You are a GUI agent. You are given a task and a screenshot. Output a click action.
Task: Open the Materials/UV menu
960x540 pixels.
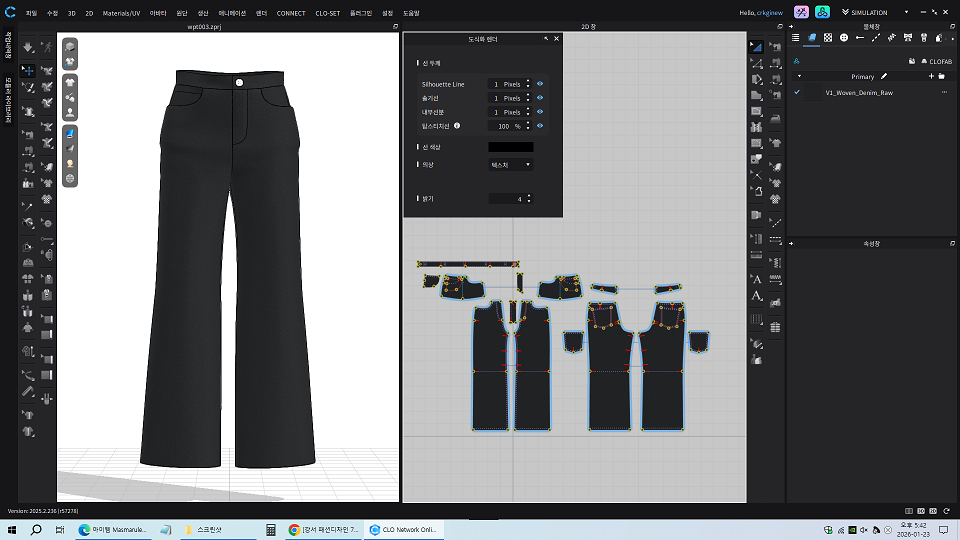(x=121, y=13)
